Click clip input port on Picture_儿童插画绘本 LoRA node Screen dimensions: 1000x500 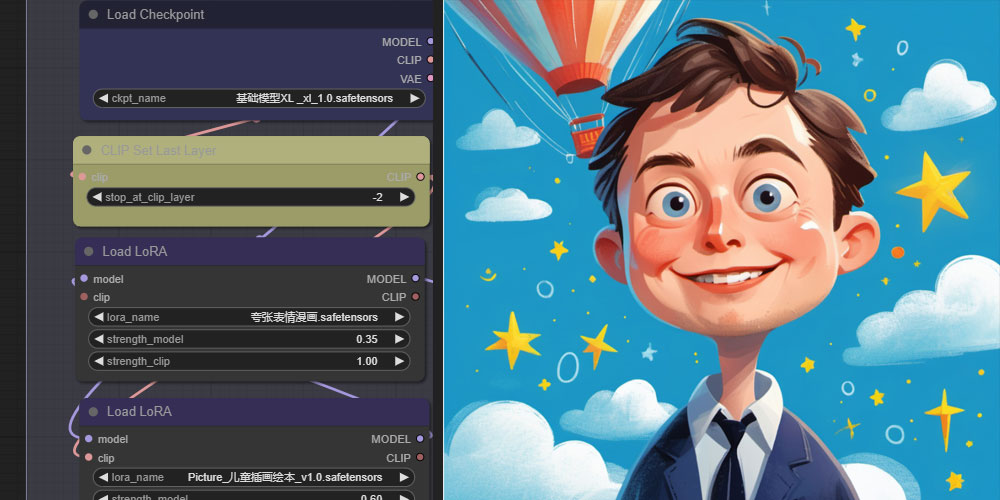[x=88, y=457]
